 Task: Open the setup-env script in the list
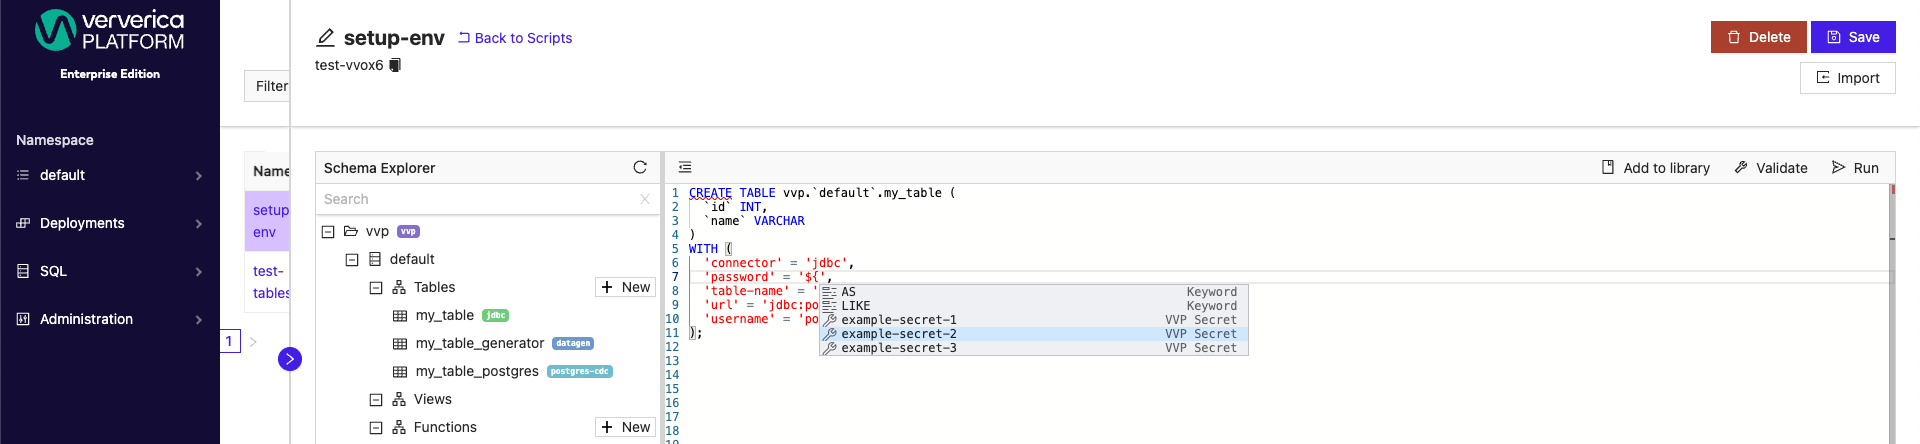(270, 221)
